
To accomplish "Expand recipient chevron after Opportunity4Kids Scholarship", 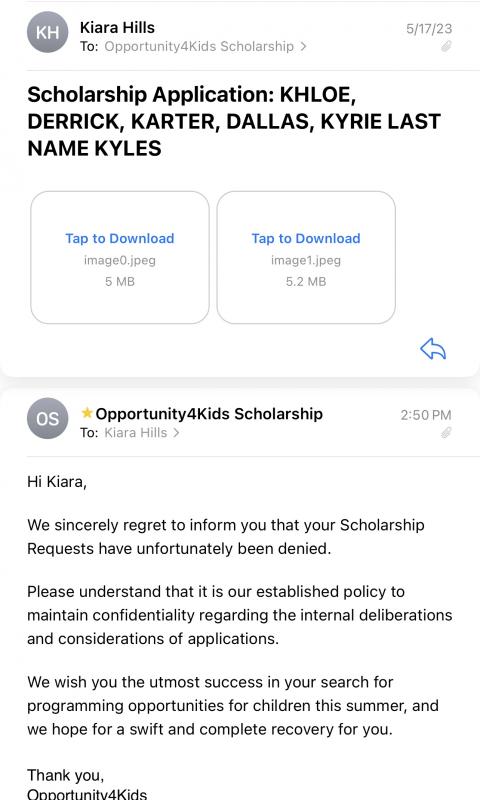I will pos(304,46).
